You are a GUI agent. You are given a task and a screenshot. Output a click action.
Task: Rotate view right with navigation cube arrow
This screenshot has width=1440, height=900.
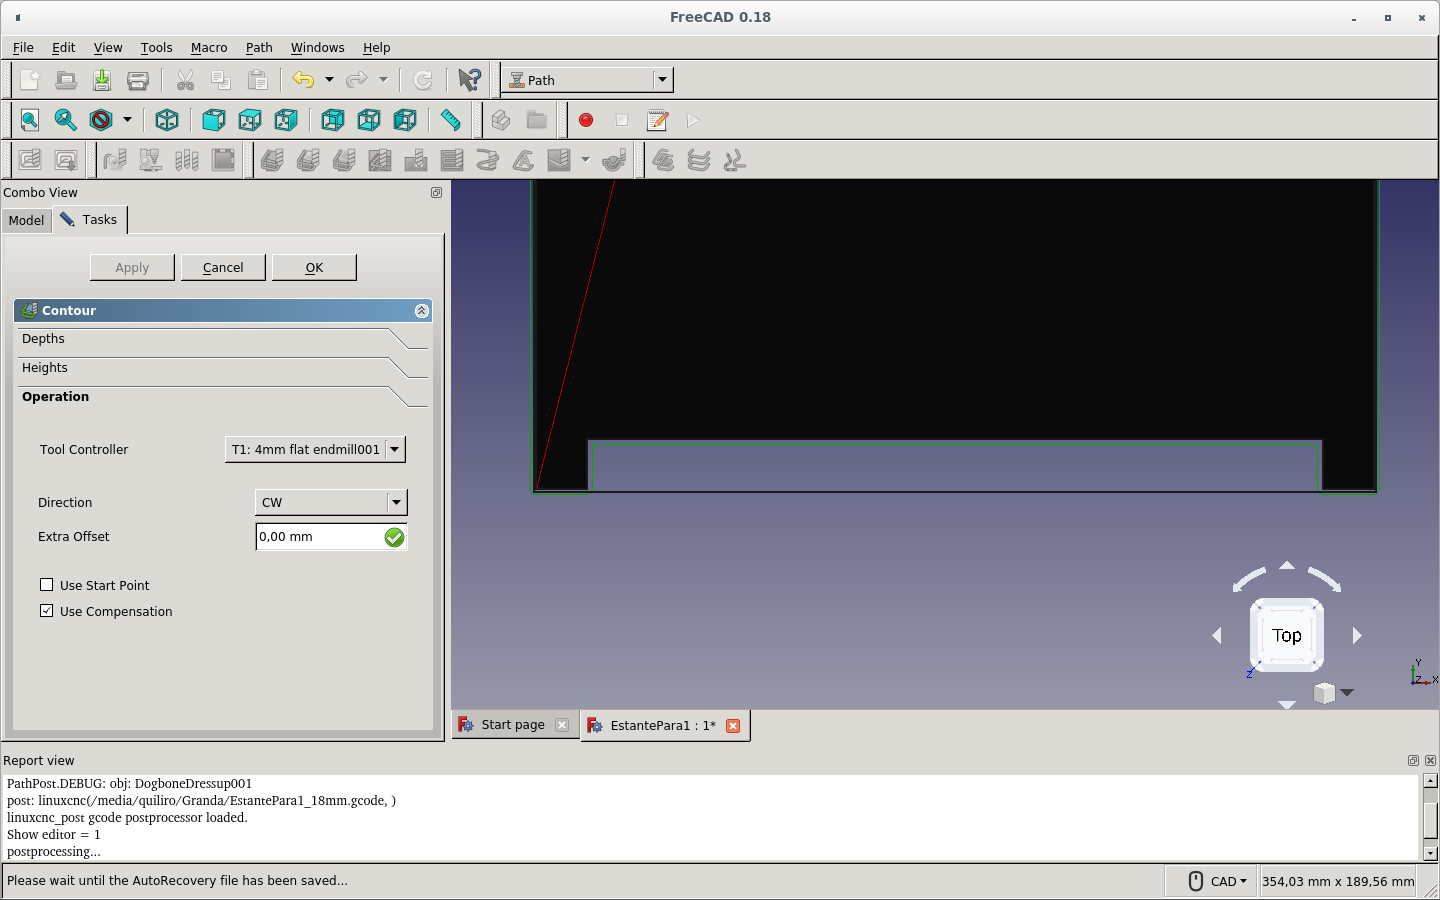tap(1357, 635)
